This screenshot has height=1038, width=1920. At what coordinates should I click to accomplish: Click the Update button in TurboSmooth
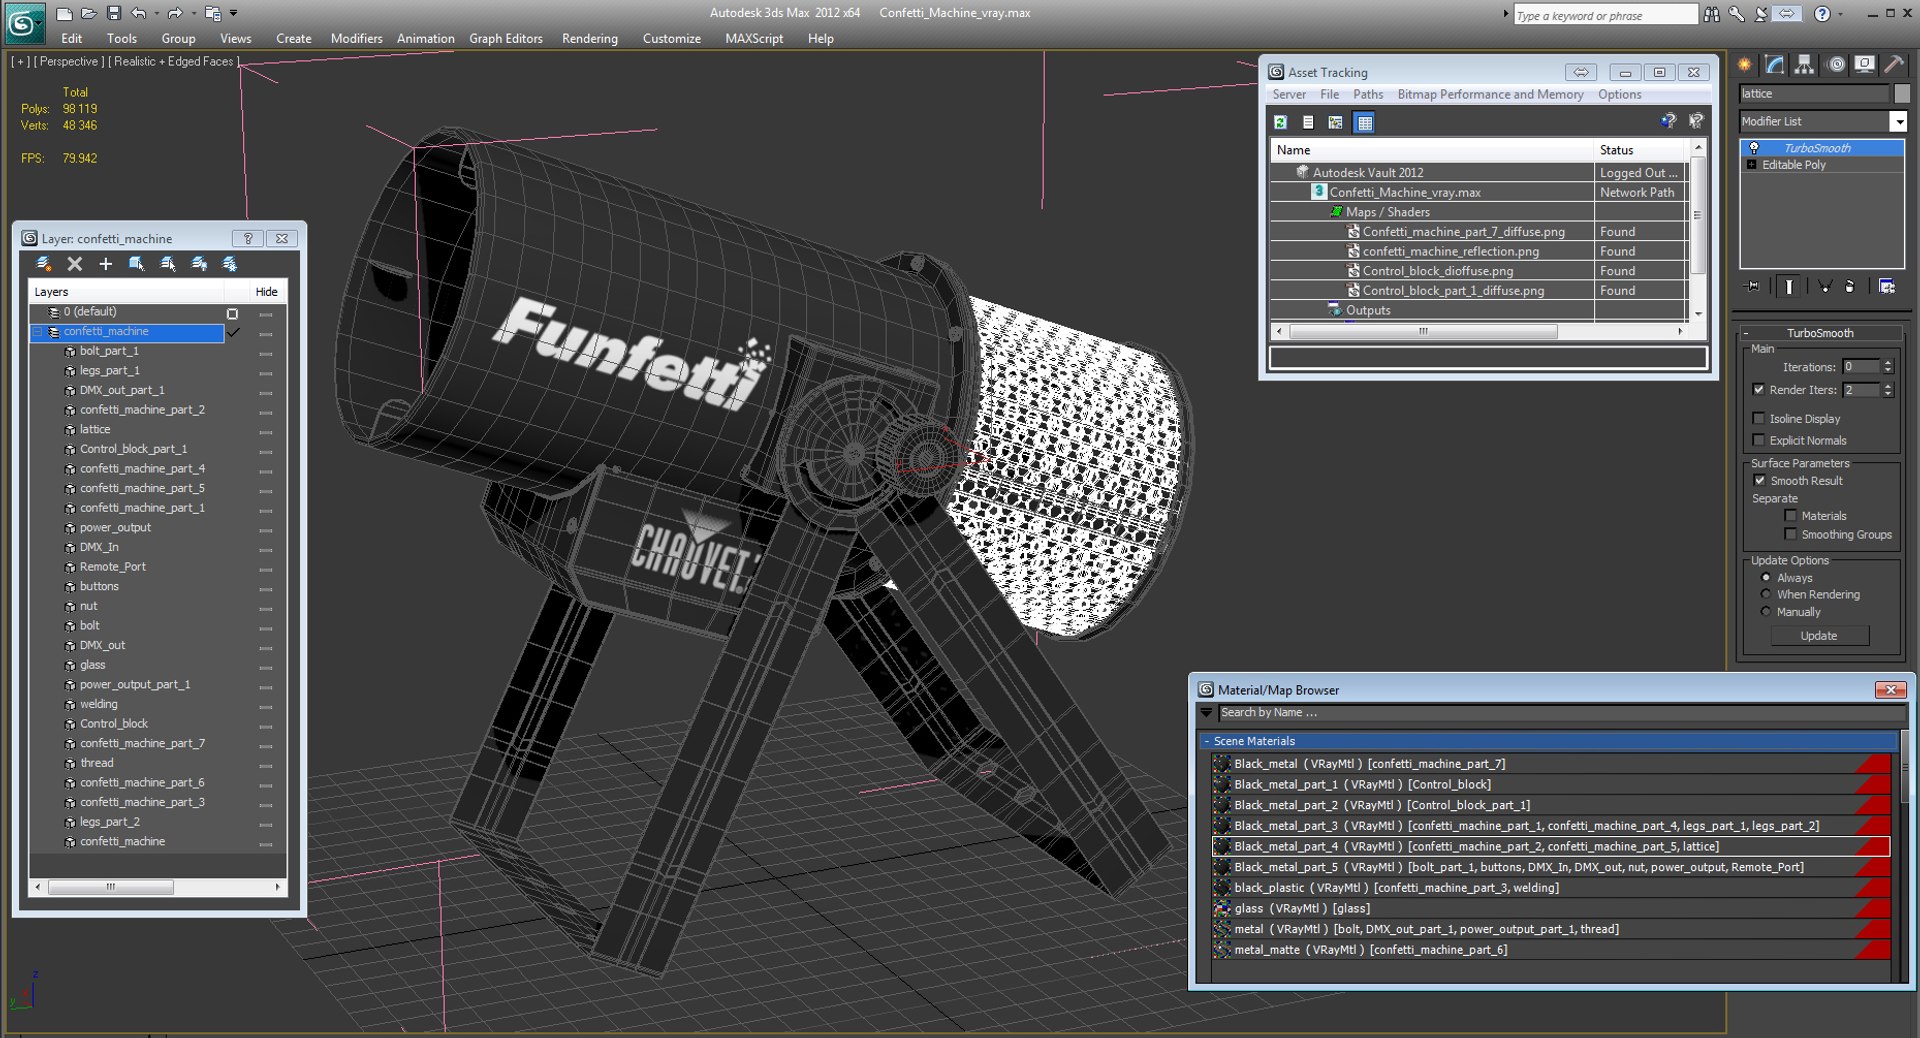point(1819,636)
